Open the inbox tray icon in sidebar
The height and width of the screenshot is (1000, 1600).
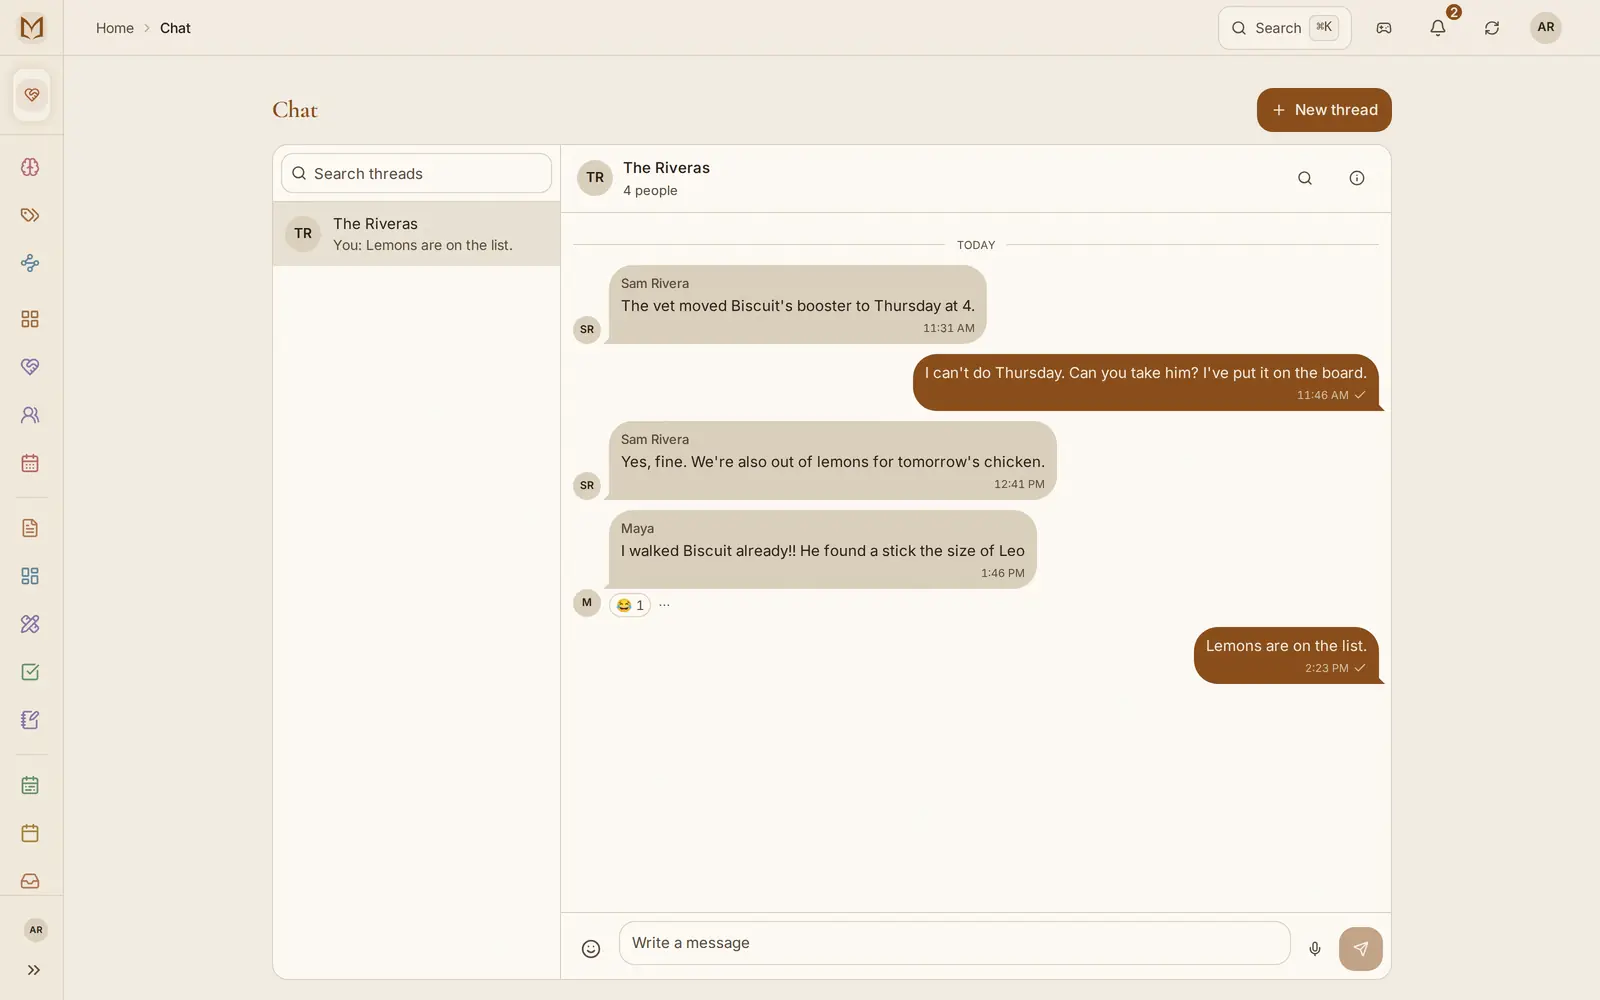click(x=30, y=881)
